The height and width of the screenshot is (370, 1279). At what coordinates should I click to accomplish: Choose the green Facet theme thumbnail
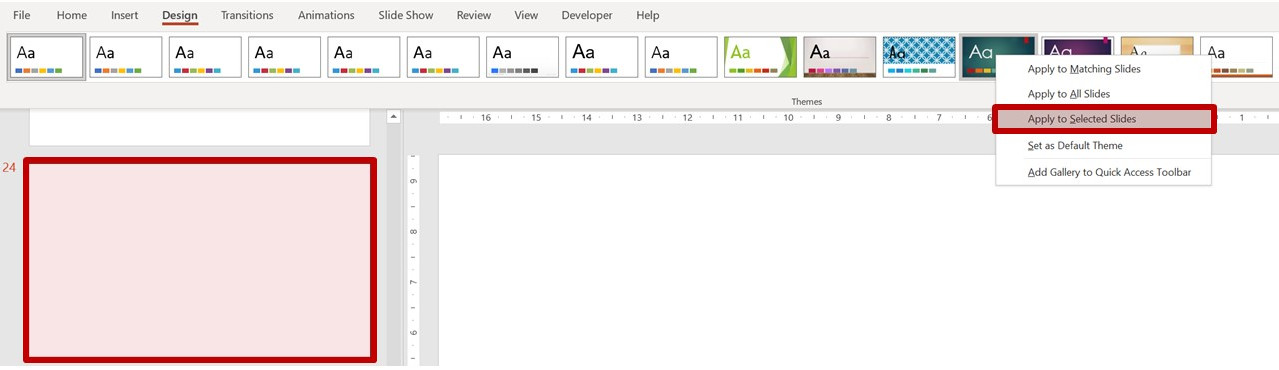coord(760,57)
